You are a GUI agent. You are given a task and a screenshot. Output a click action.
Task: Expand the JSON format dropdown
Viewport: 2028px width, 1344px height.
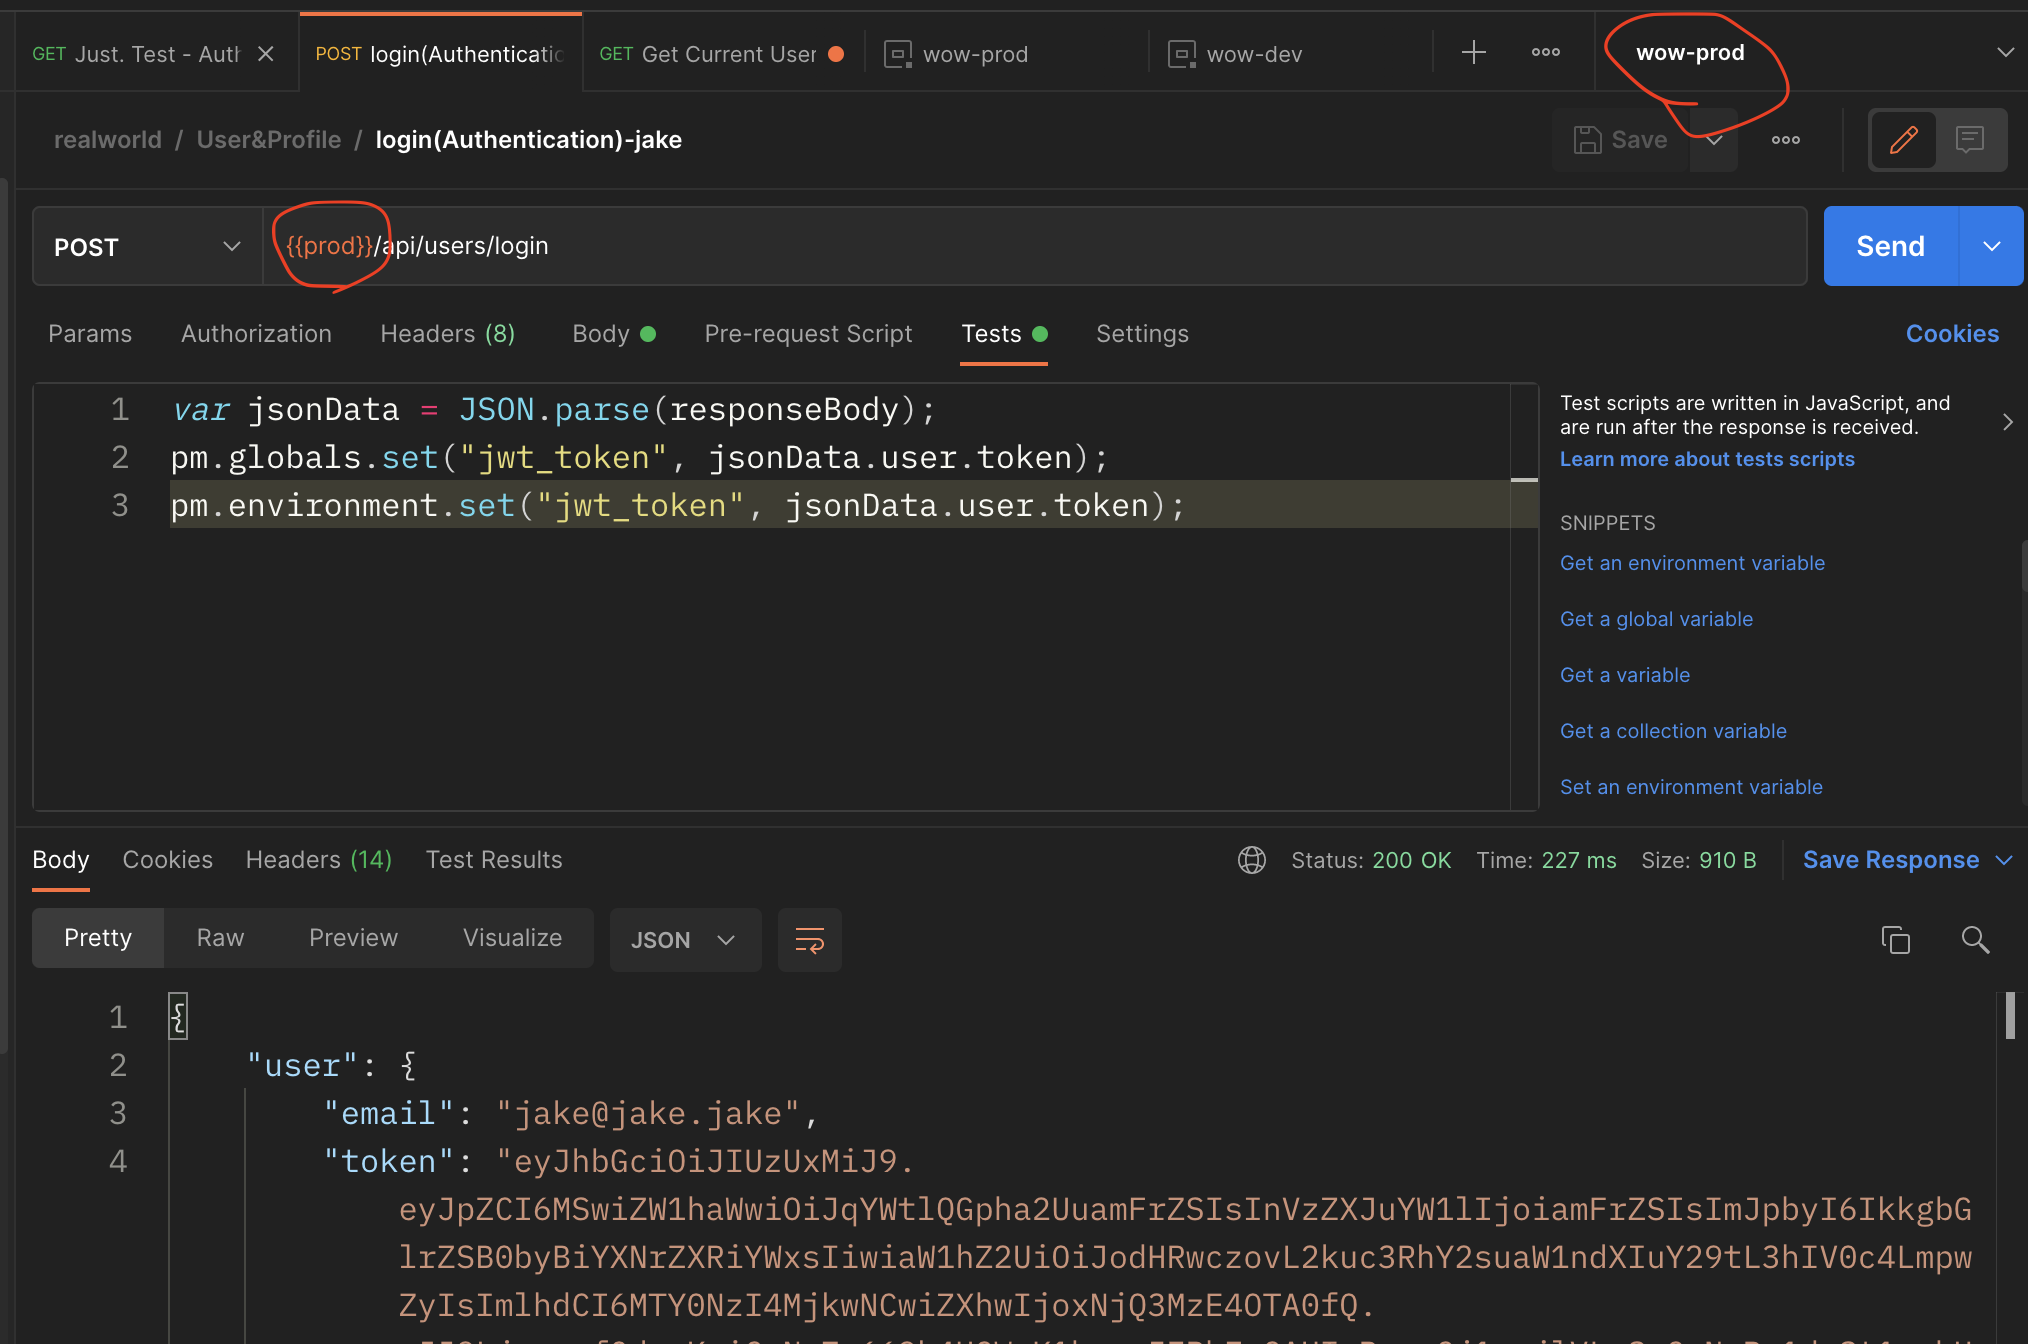pyautogui.click(x=684, y=940)
